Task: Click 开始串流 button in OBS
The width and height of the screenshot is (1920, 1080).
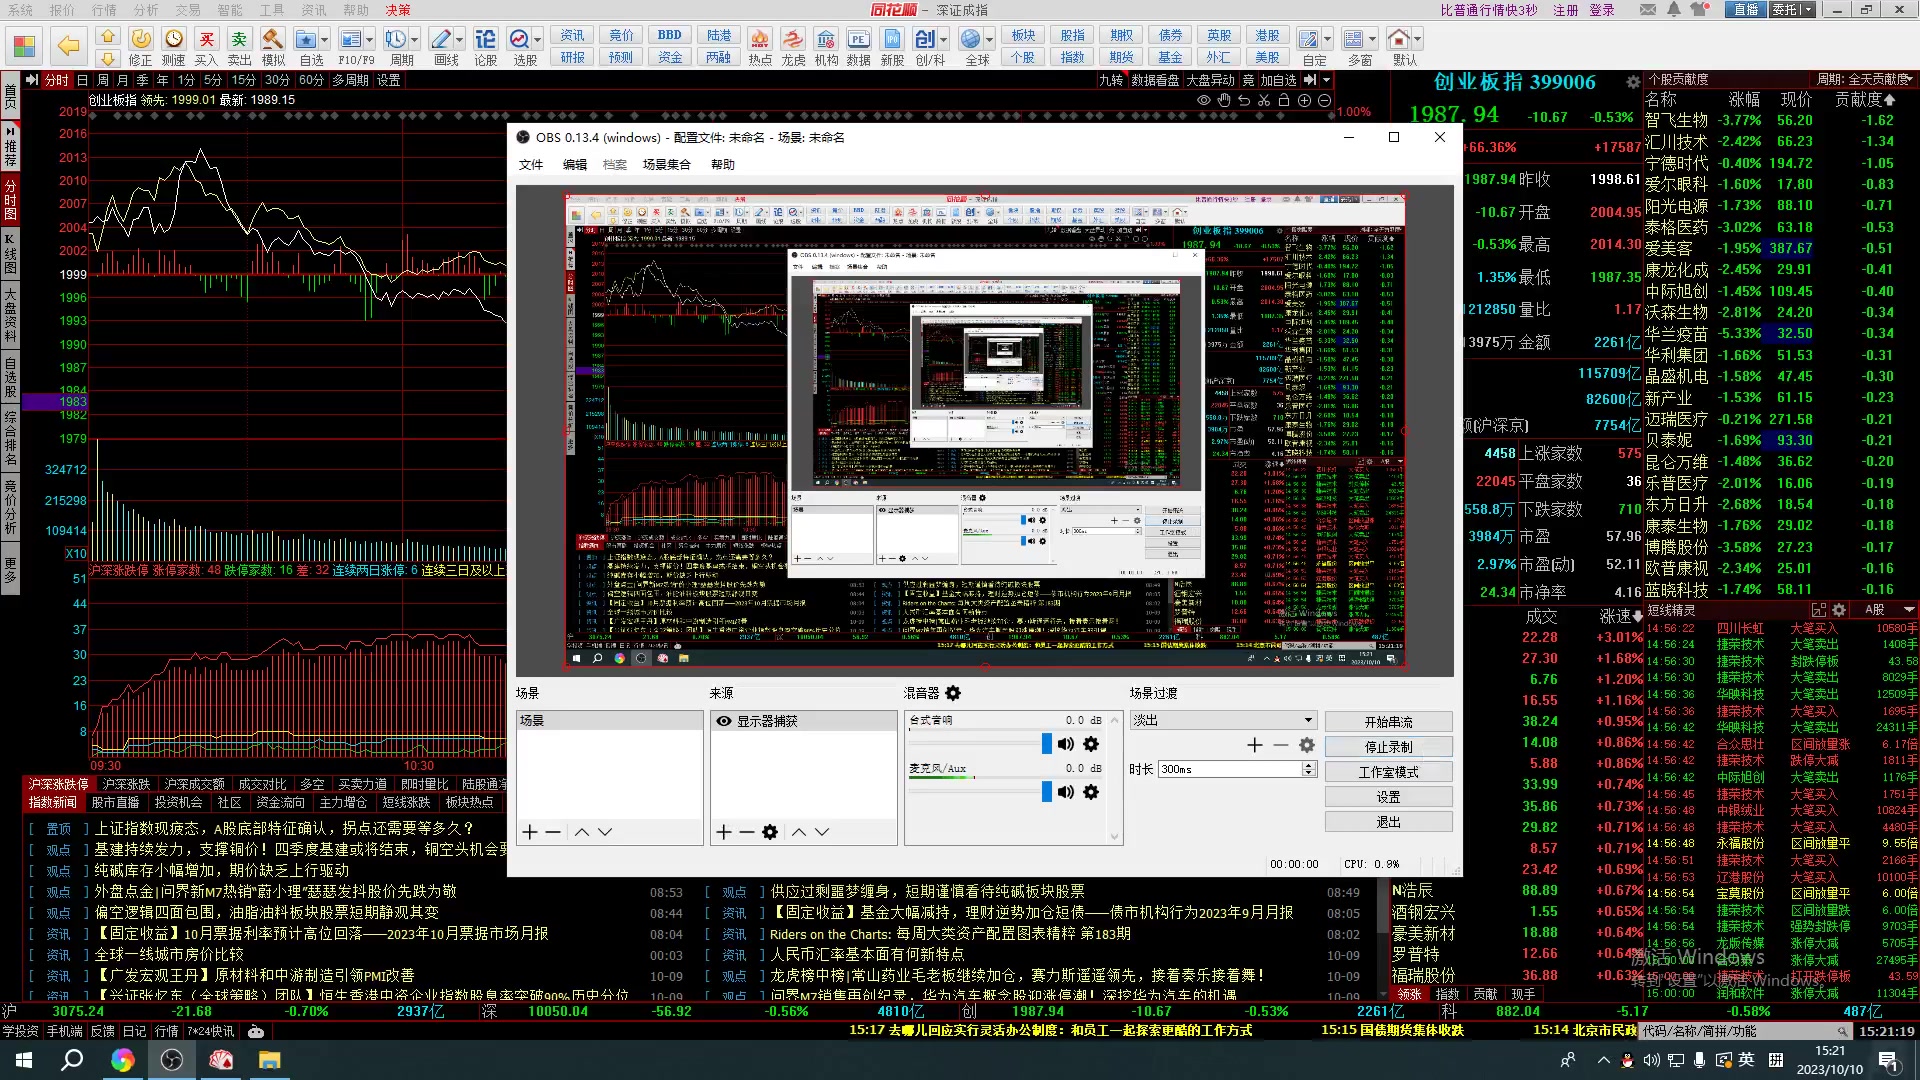Action: pyautogui.click(x=1389, y=722)
